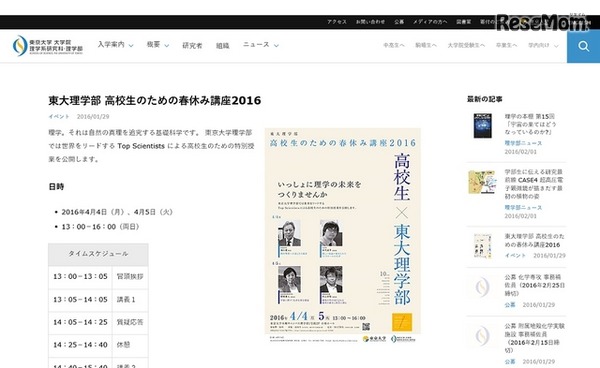The height and width of the screenshot is (368, 600).
Task: Click the 14：25－14：40 table cell
Action: pyautogui.click(x=80, y=345)
